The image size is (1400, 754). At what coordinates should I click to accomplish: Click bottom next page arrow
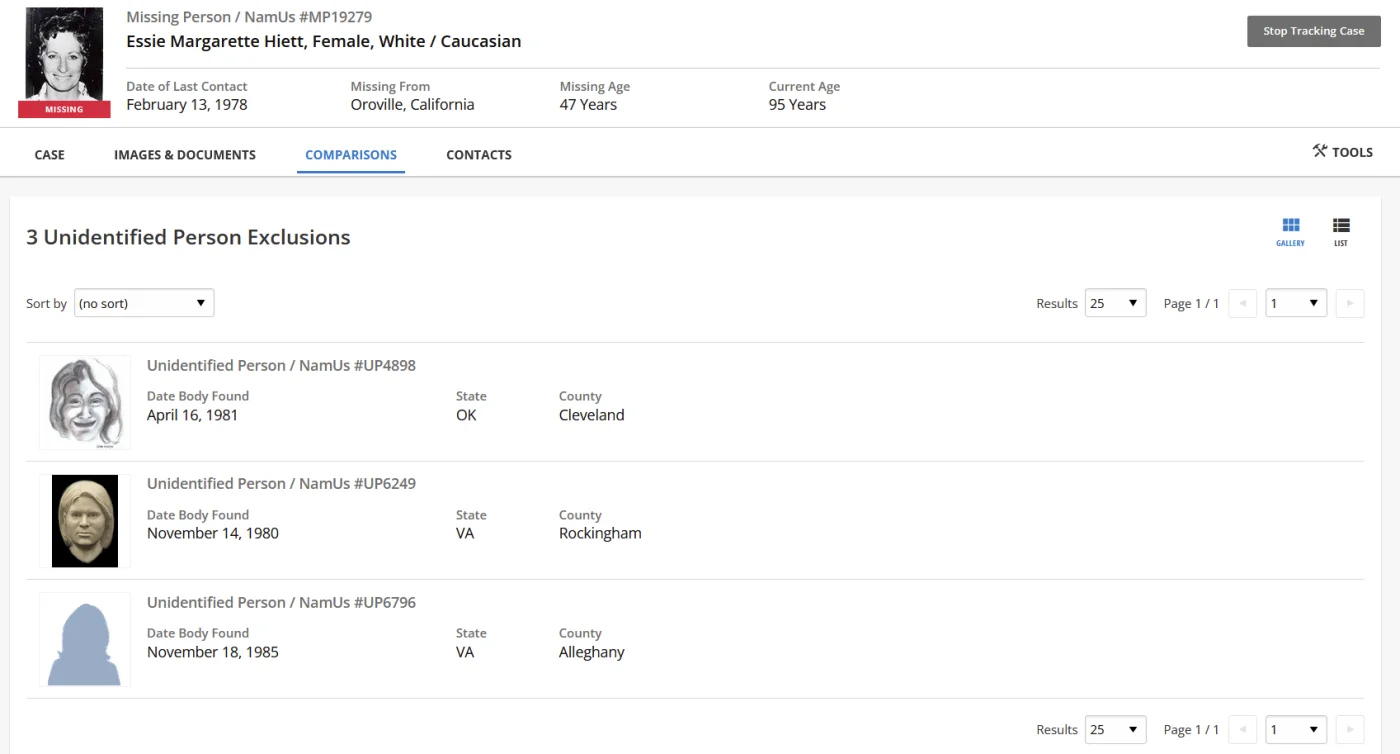pos(1349,729)
